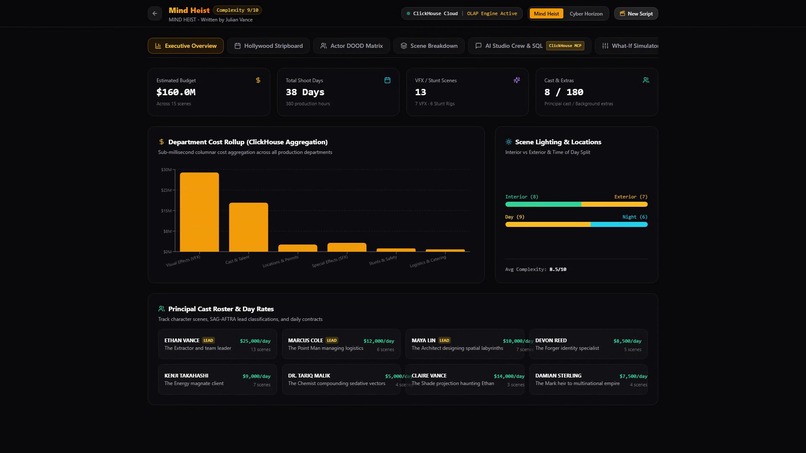Click the LEAD badge next to Marcus Cole

pos(332,340)
